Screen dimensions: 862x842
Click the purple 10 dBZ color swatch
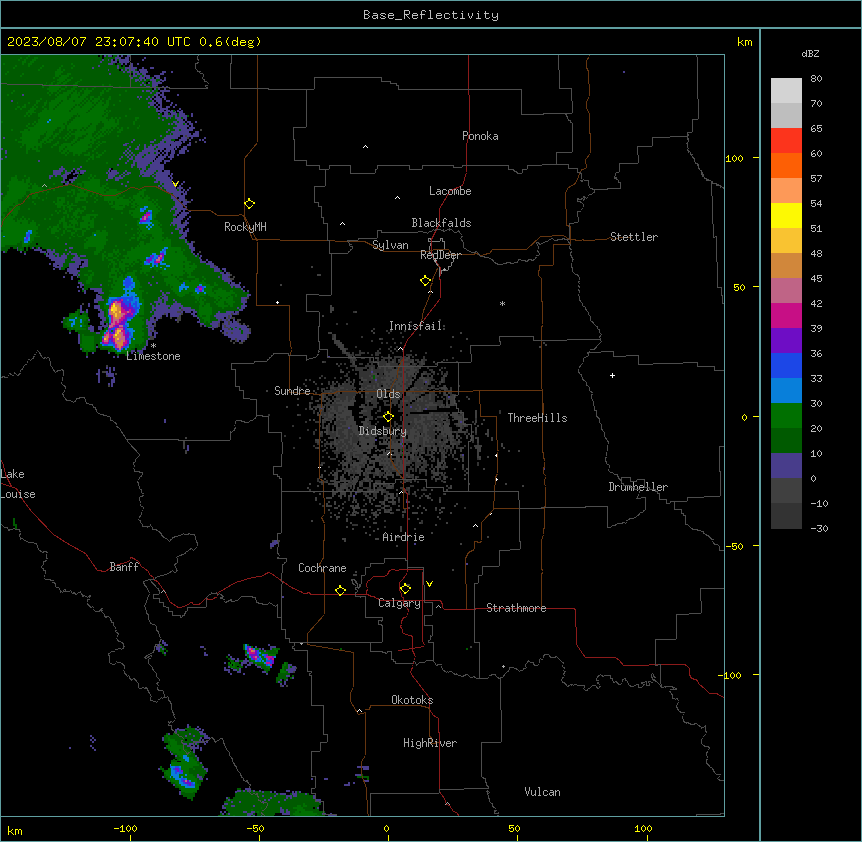tap(786, 466)
